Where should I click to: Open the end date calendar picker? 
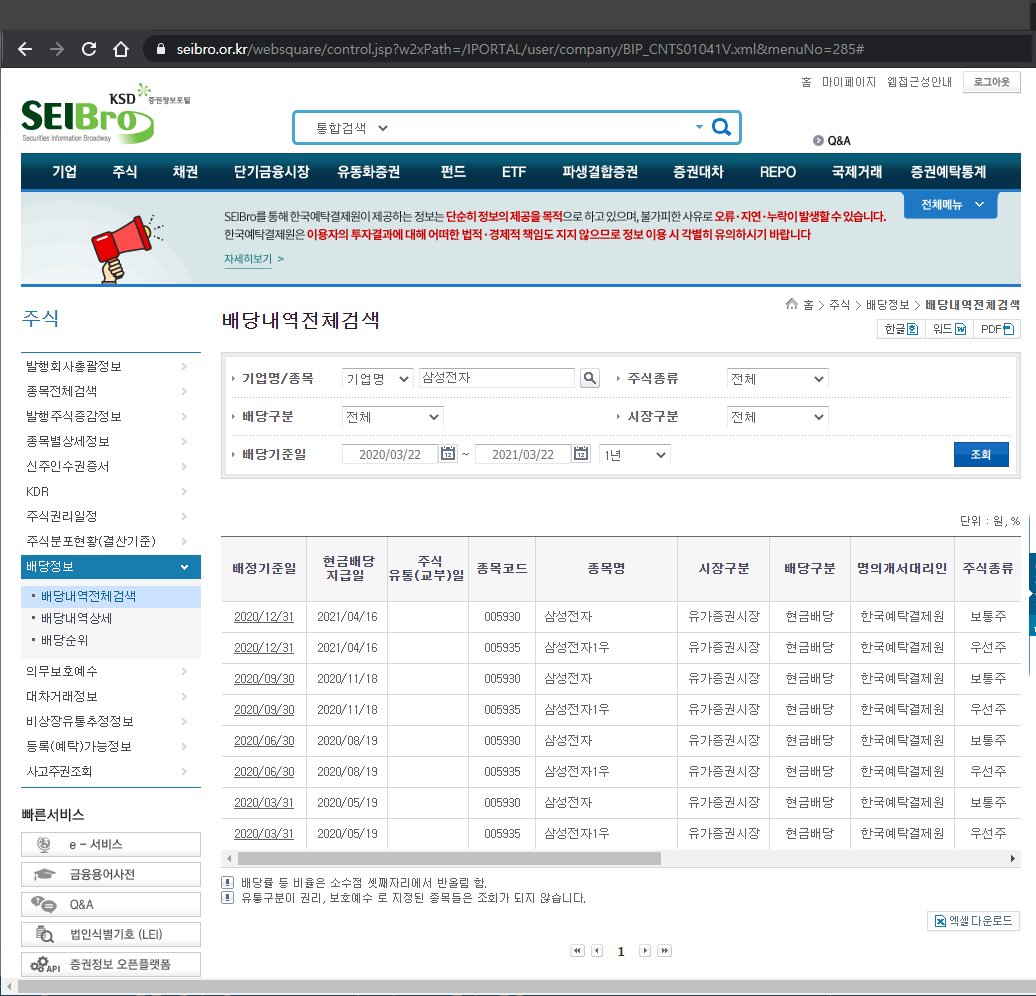pyautogui.click(x=581, y=453)
